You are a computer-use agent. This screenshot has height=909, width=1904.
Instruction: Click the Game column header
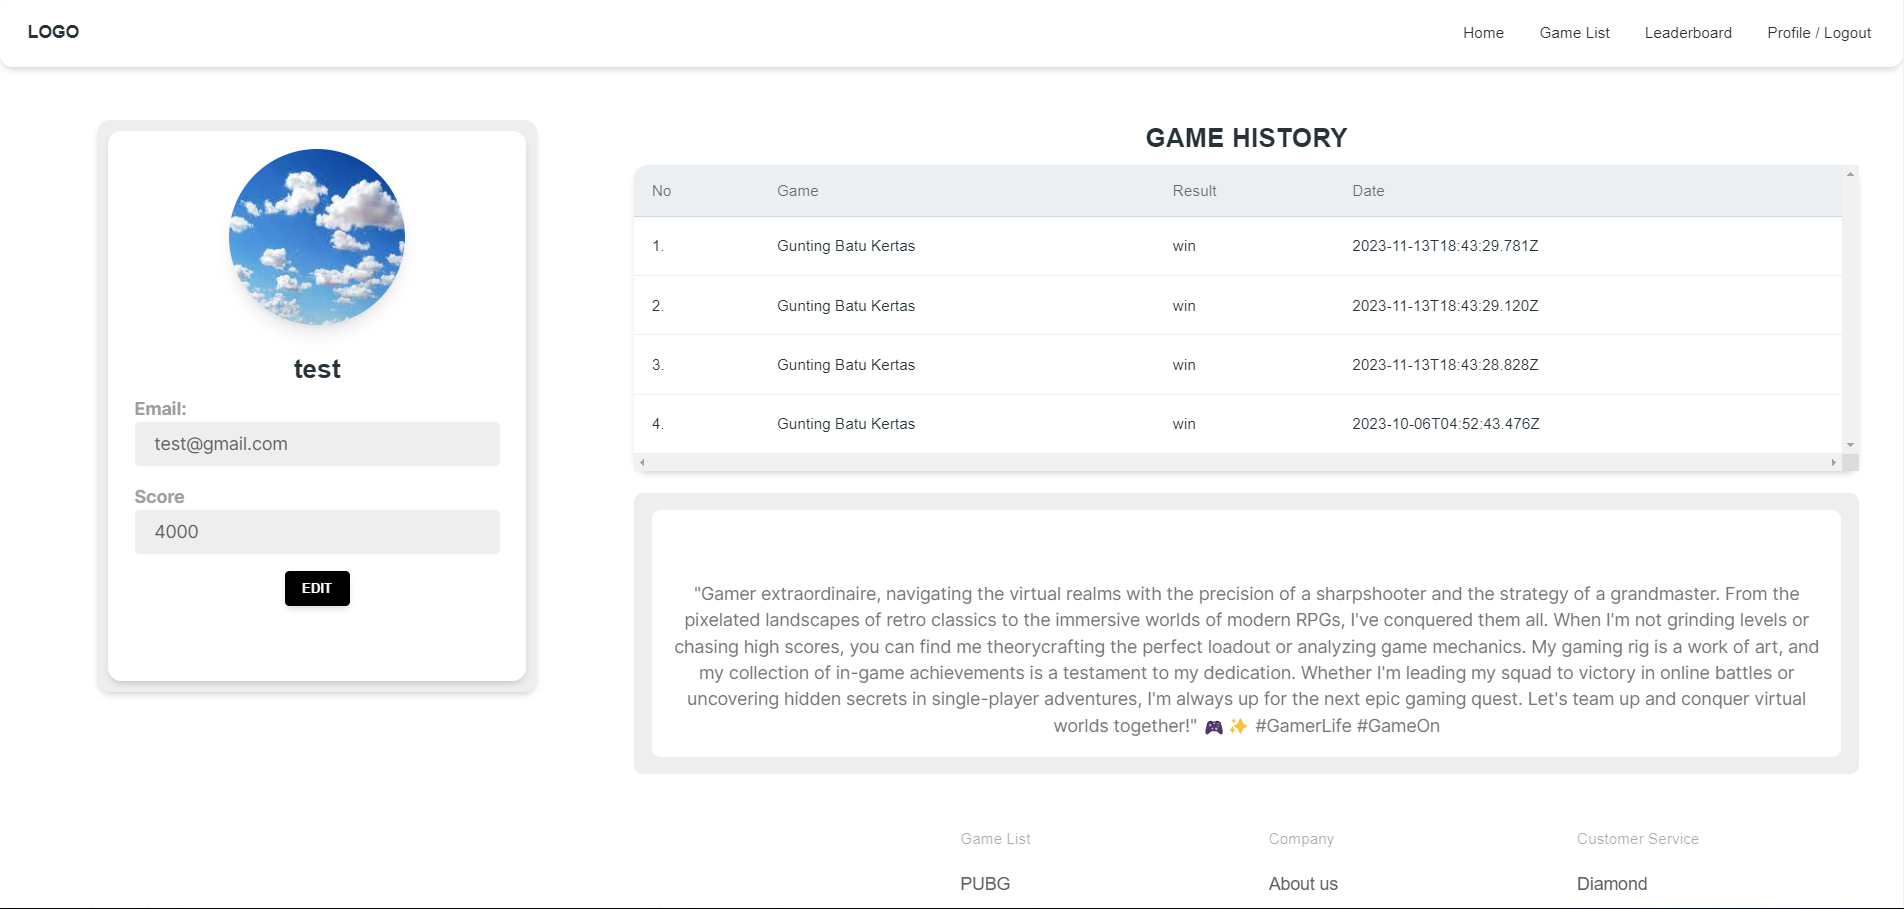click(x=797, y=191)
